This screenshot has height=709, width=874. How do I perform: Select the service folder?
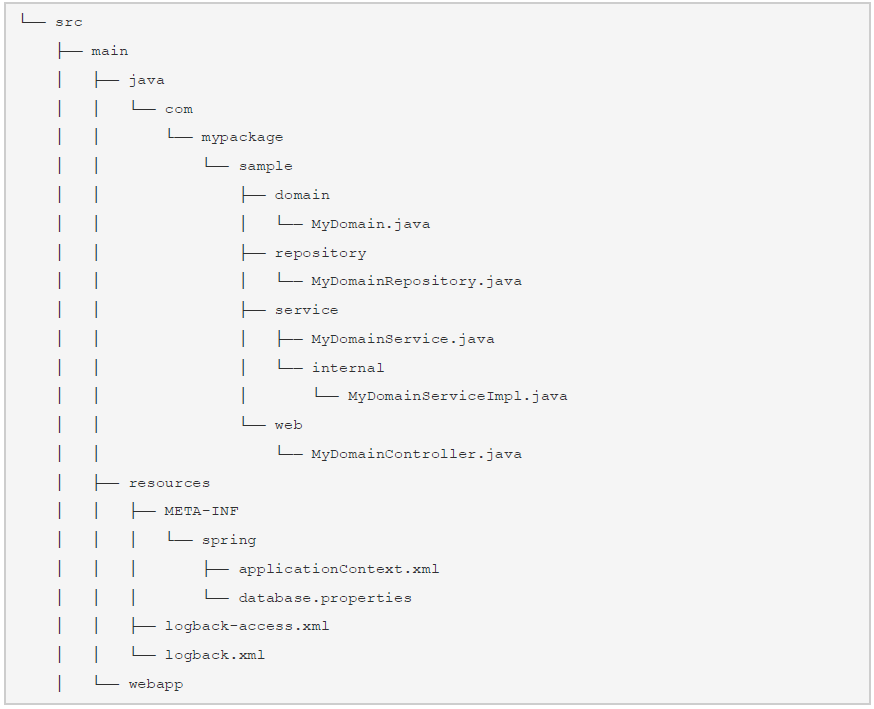click(306, 310)
